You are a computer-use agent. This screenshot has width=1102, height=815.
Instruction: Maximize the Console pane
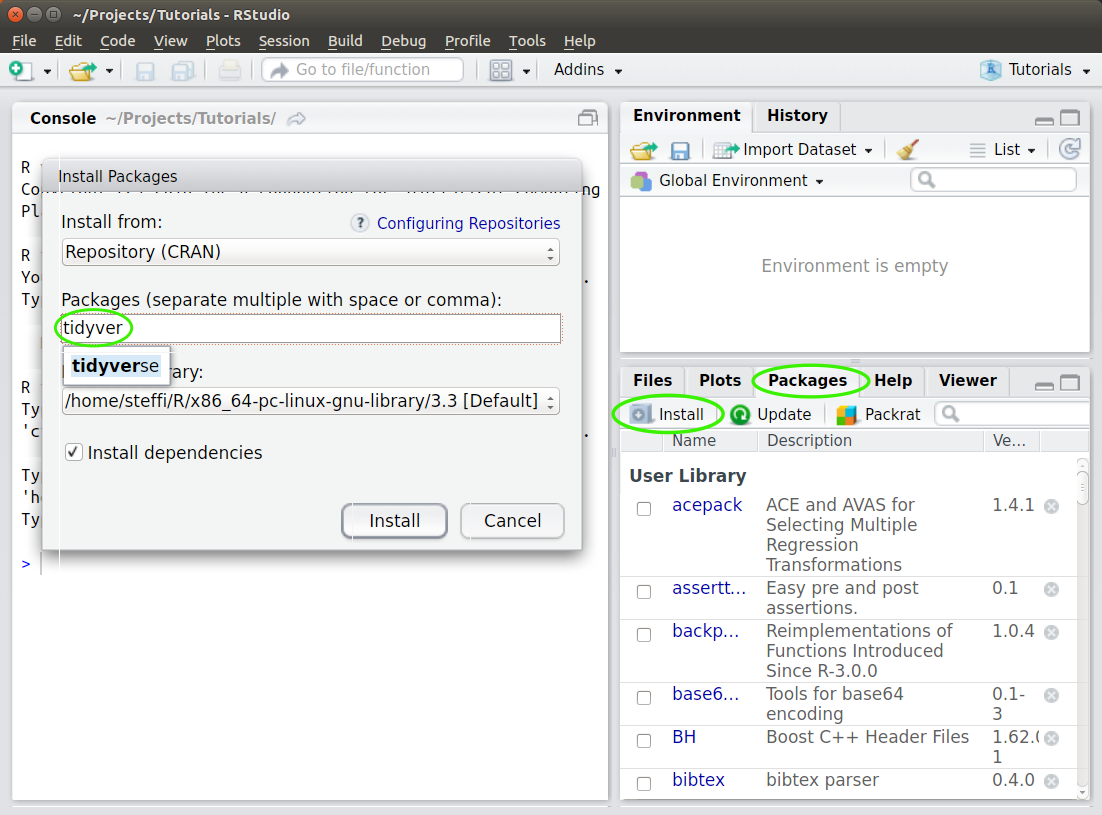click(588, 118)
